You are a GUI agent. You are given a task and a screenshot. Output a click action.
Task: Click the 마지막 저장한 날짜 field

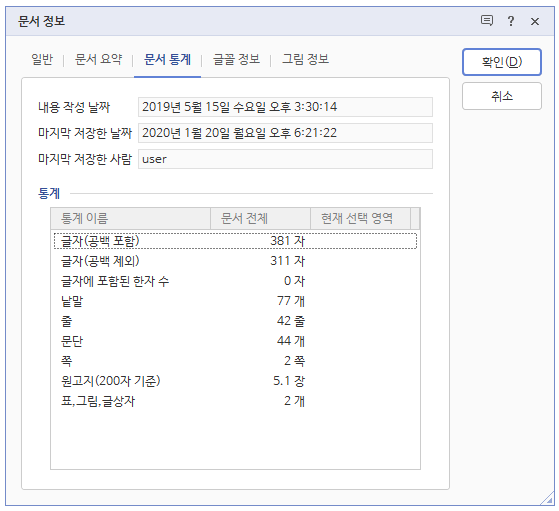coord(285,133)
